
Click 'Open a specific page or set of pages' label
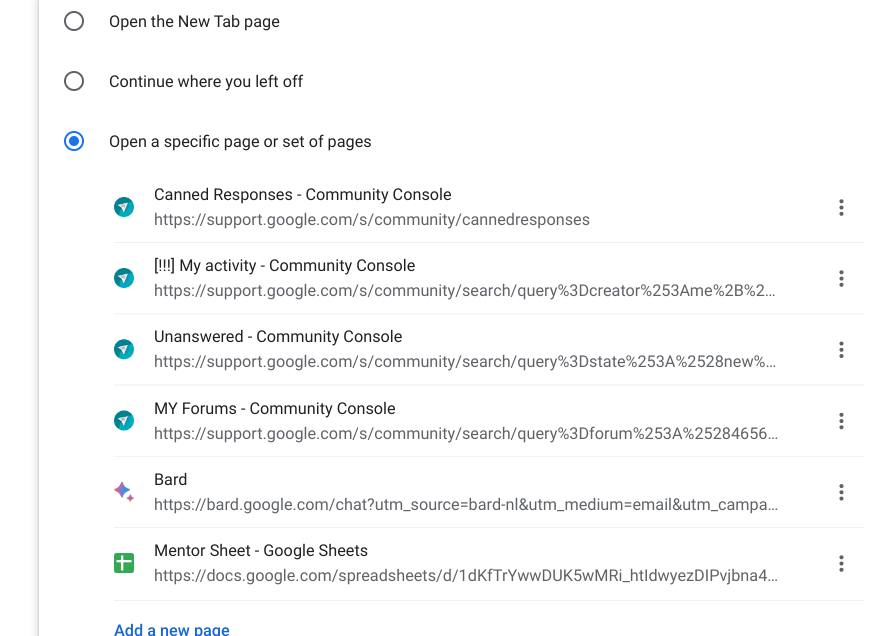coord(240,142)
